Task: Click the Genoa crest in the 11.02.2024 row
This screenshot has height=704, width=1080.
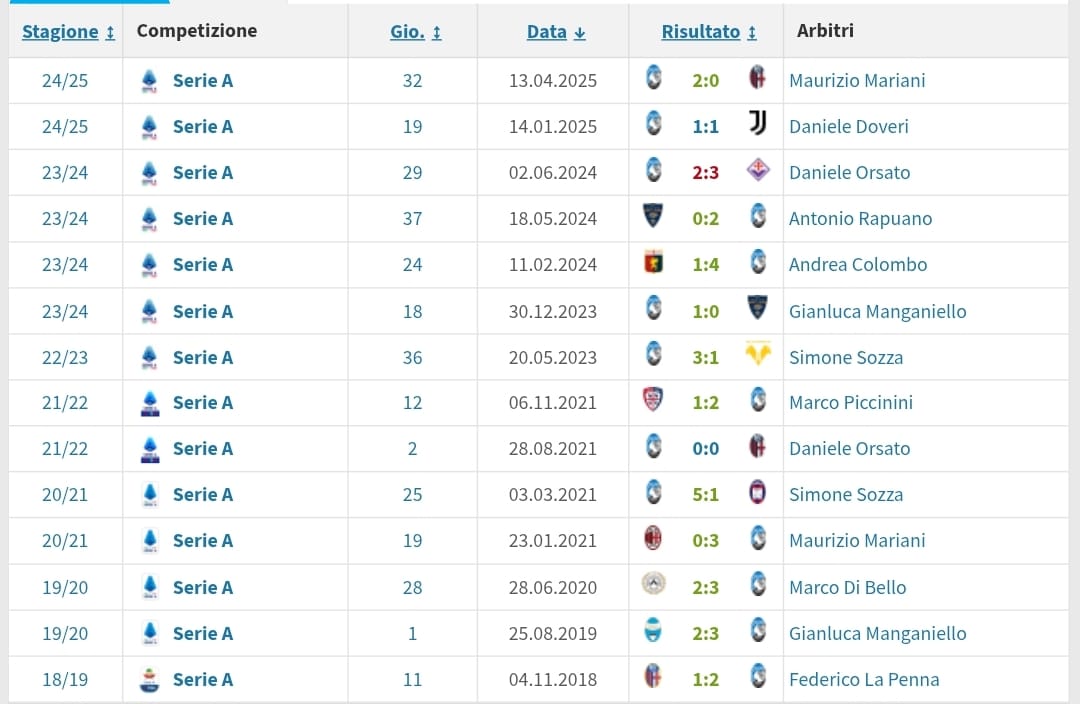Action: [653, 262]
